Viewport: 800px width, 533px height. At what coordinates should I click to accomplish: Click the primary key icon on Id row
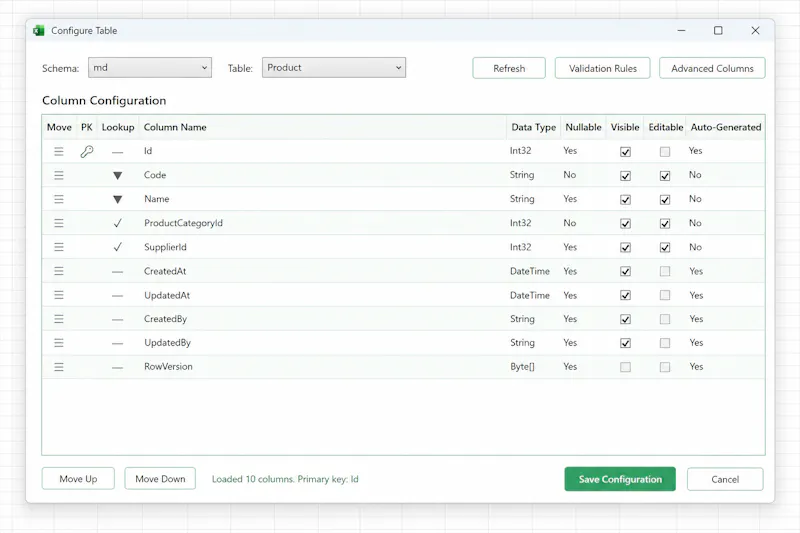point(87,151)
